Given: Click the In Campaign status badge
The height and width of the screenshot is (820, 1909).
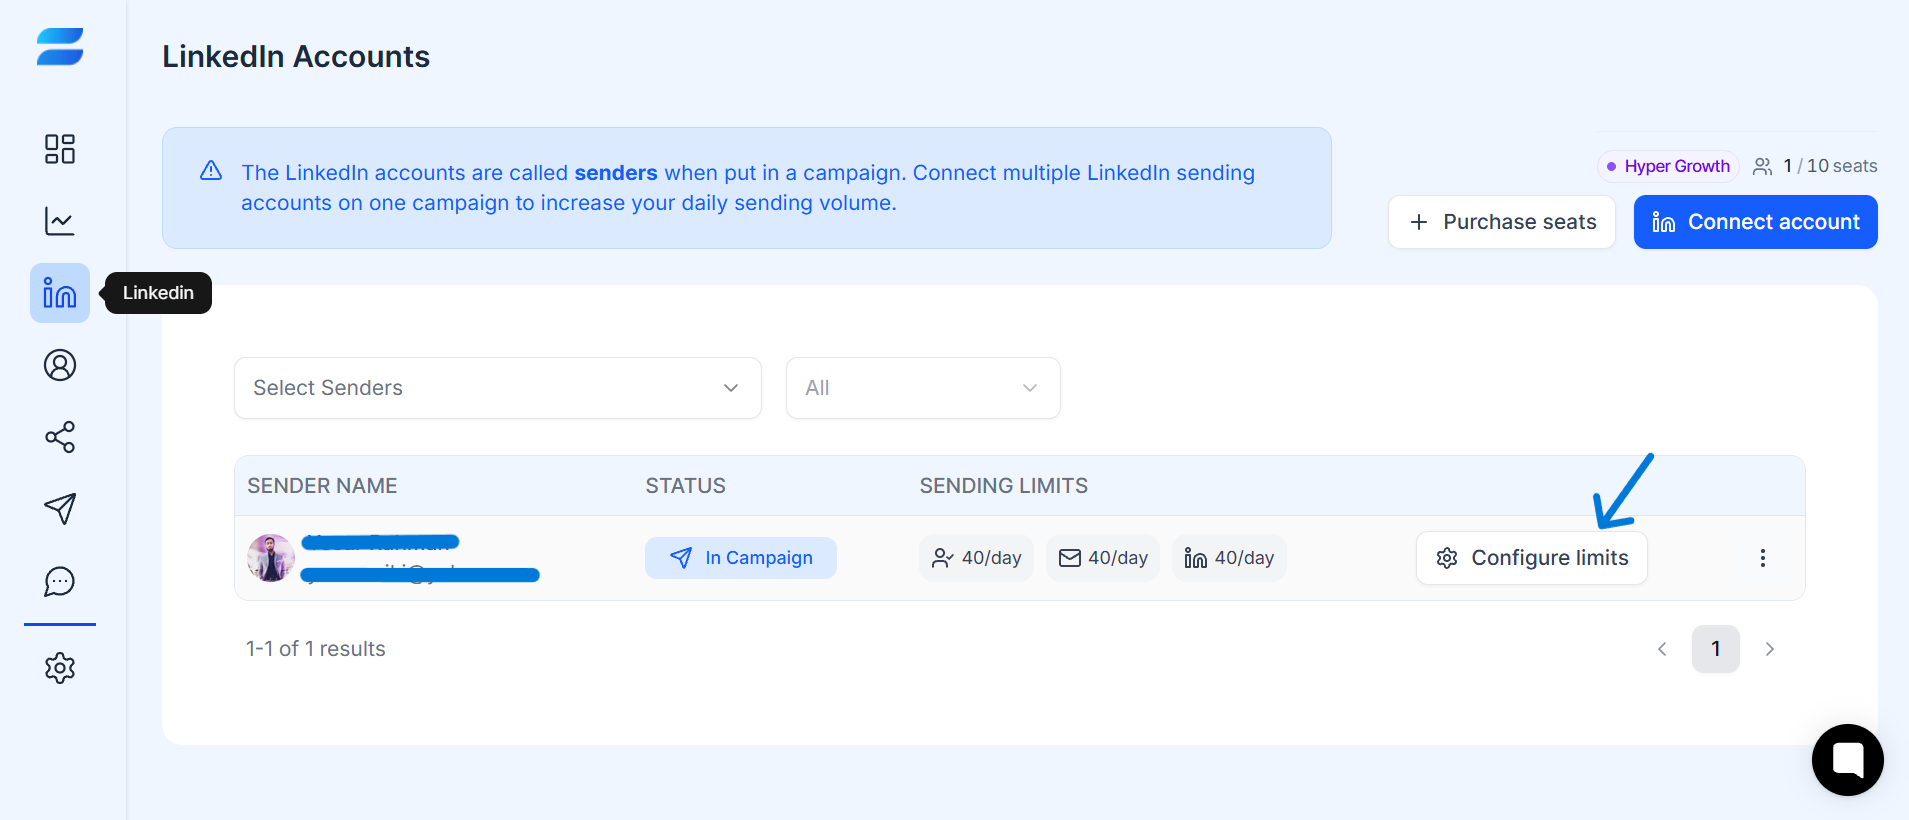Looking at the screenshot, I should pos(741,558).
